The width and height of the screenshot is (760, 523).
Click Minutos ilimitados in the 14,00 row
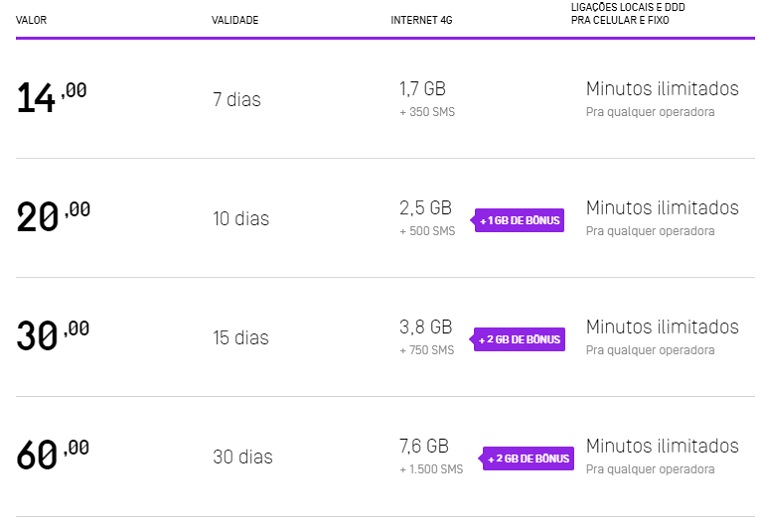tap(662, 89)
